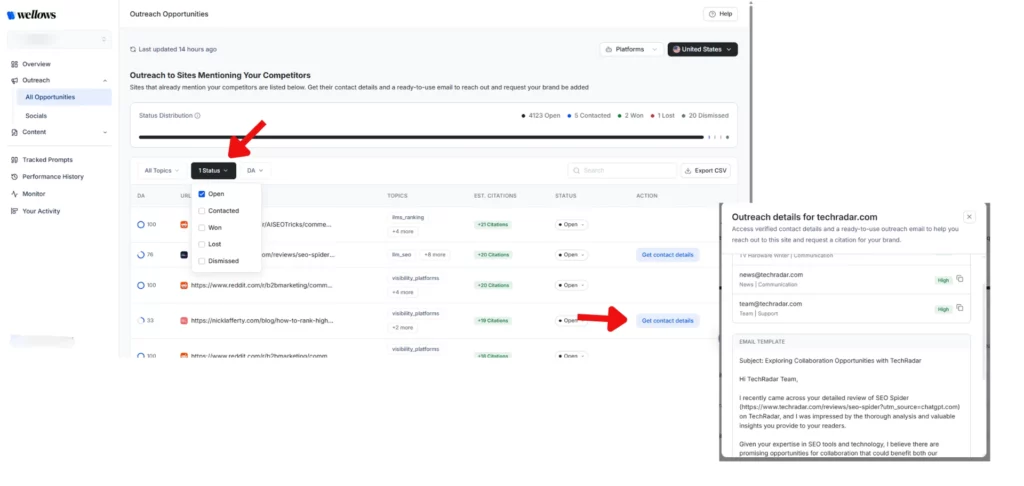The image size is (1024, 486).
Task: Click the High badge beside news@techradar.com
Action: (944, 280)
